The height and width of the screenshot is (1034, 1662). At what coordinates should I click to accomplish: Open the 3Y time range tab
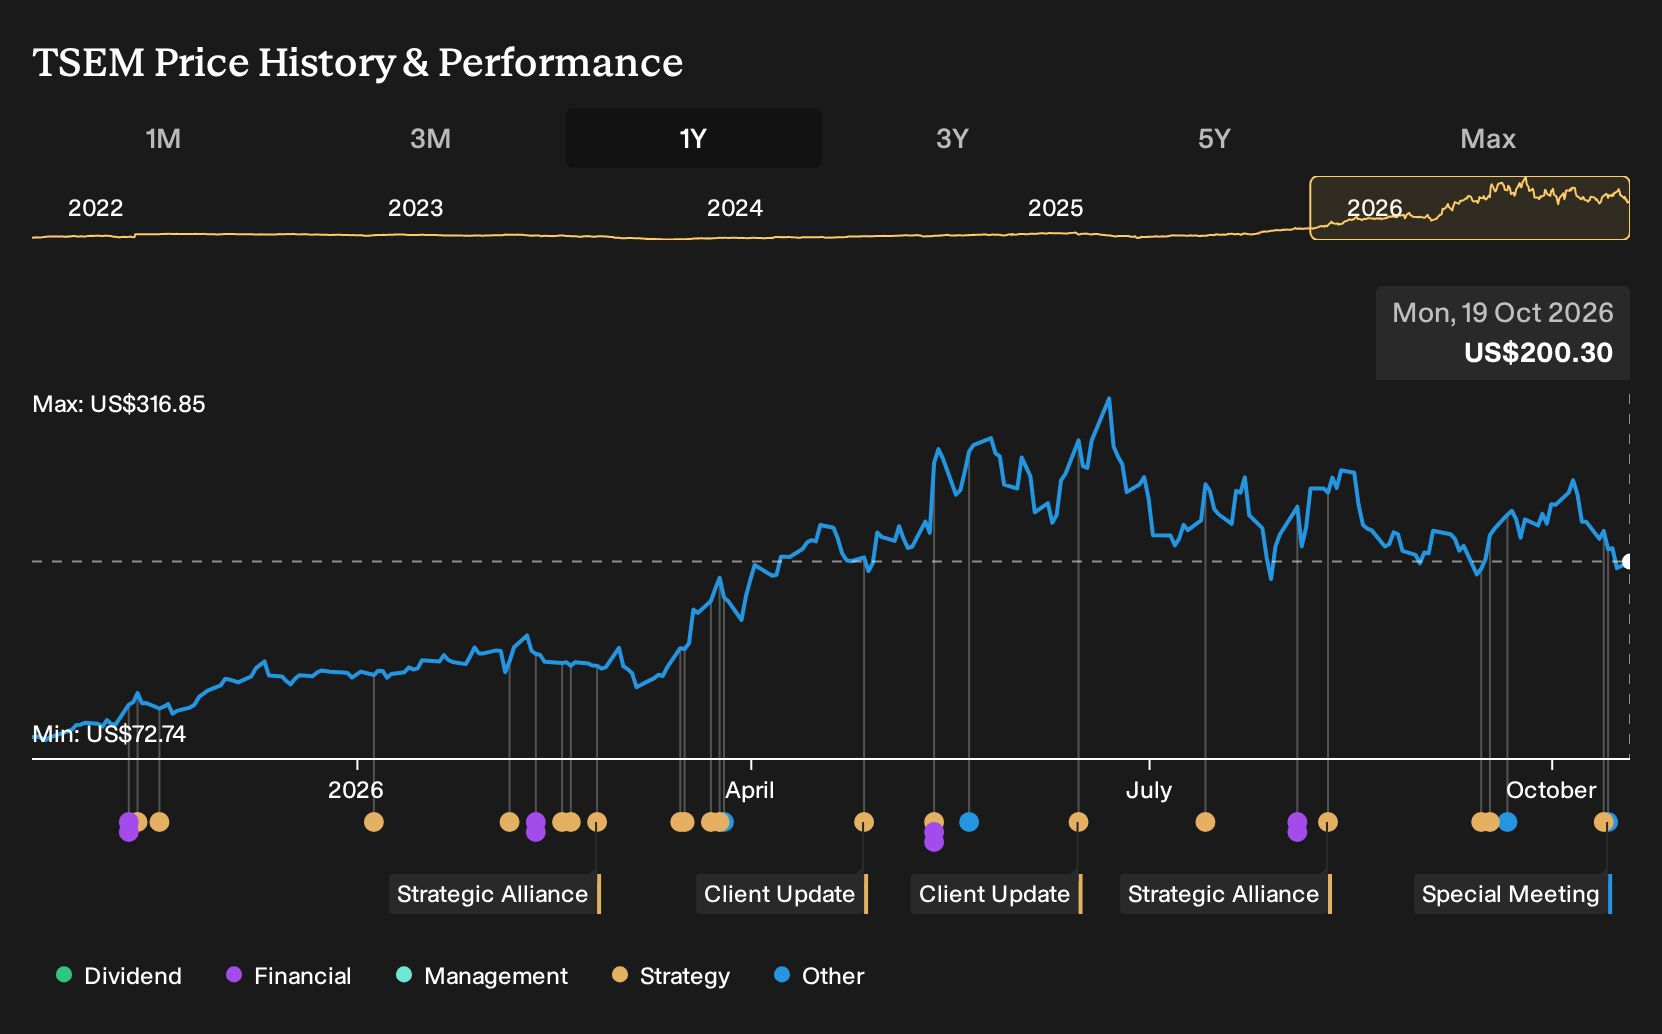(952, 138)
